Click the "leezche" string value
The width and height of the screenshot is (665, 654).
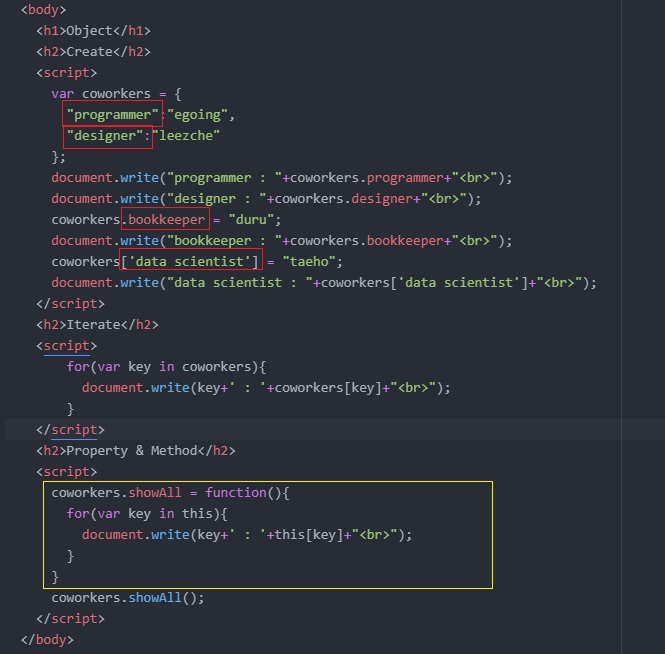(186, 136)
